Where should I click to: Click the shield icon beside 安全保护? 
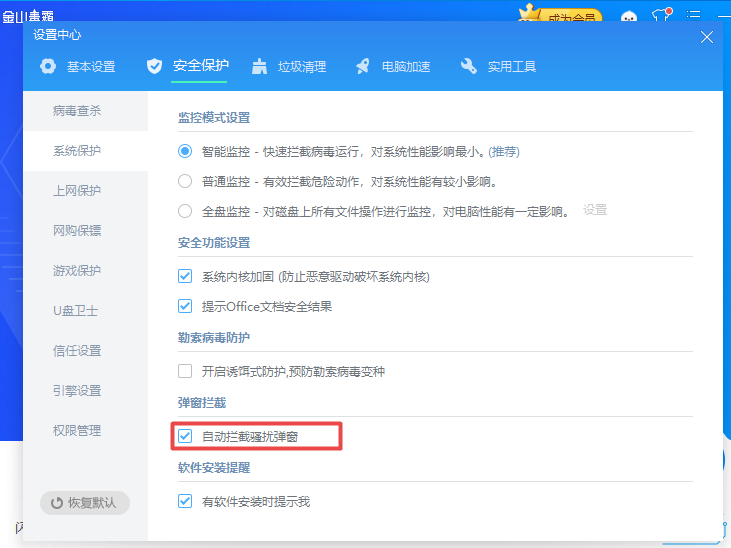[154, 66]
